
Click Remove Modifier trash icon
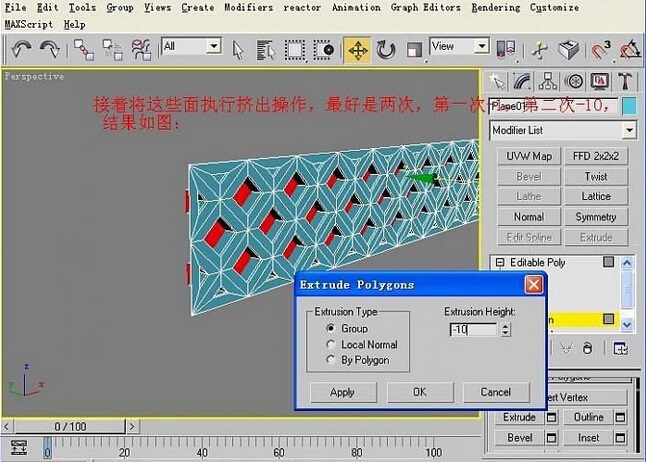(x=587, y=349)
